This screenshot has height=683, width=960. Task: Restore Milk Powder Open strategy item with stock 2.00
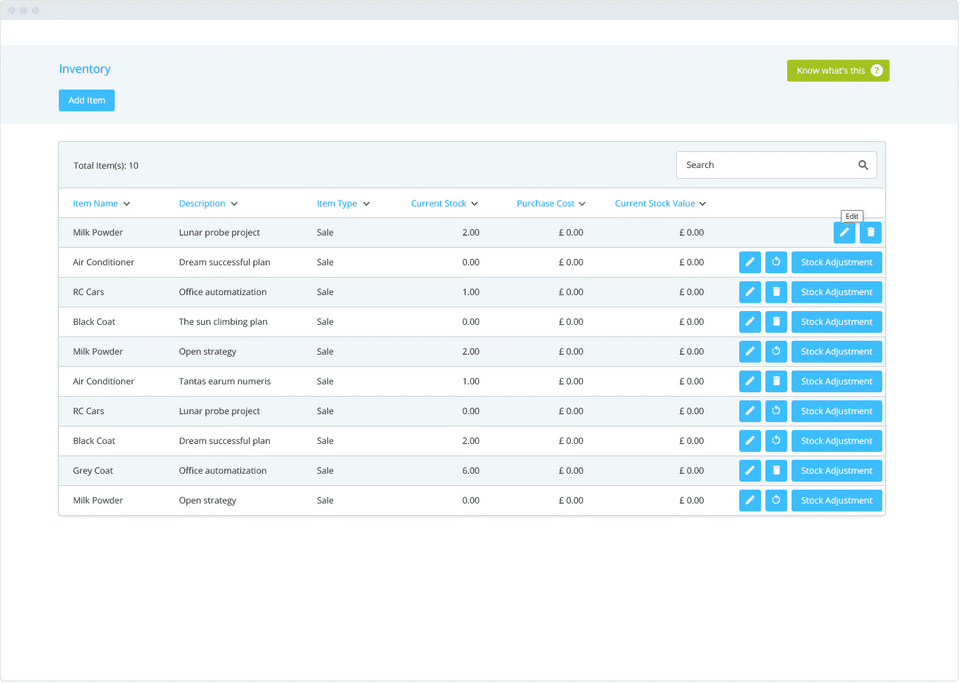tap(776, 351)
